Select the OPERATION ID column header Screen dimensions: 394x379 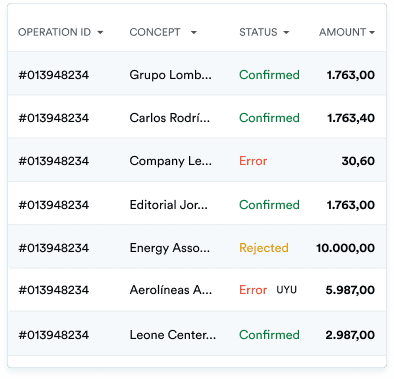point(54,32)
